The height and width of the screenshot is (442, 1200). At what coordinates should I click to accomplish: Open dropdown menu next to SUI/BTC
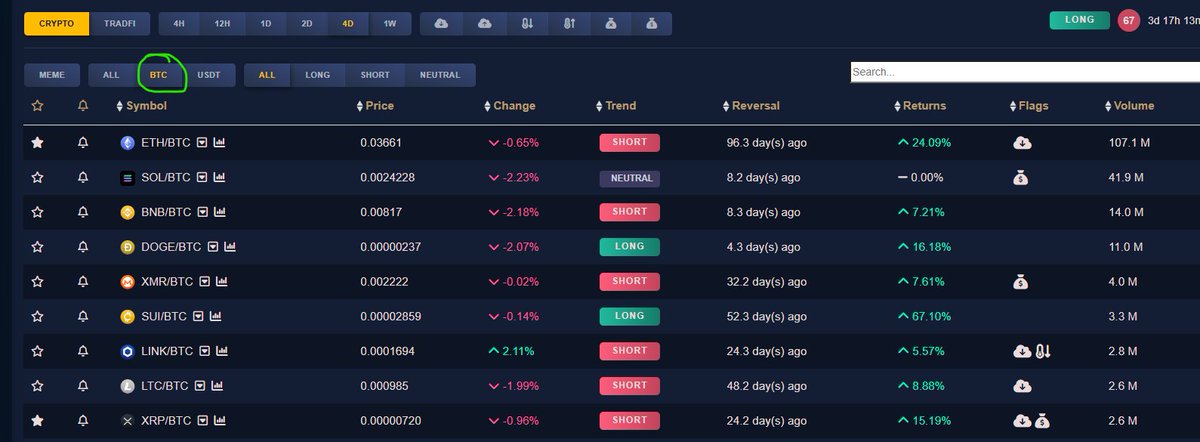(198, 316)
